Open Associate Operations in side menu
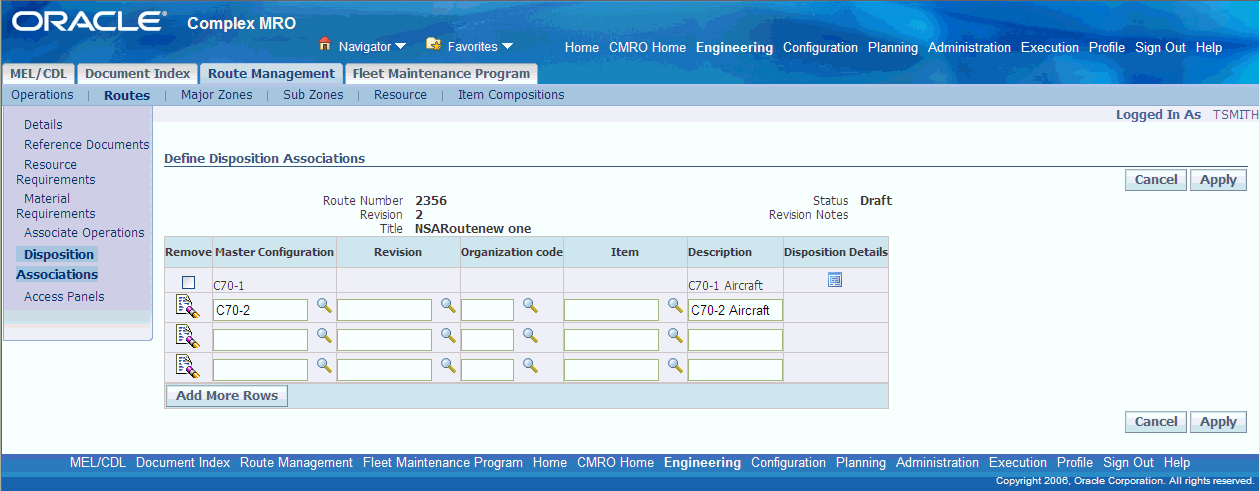This screenshot has height=491, width=1260. [x=84, y=233]
